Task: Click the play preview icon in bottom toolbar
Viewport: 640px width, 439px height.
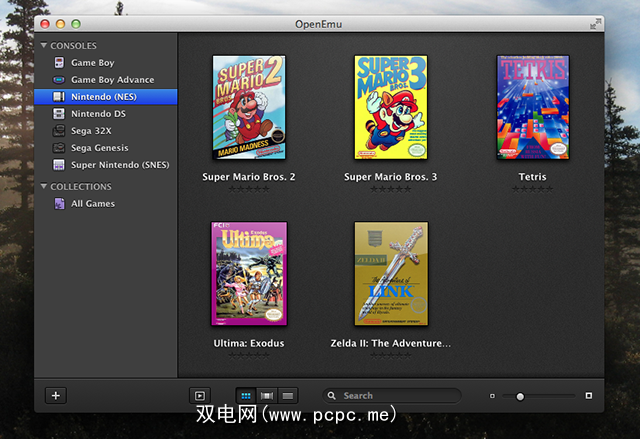Action: tap(200, 396)
